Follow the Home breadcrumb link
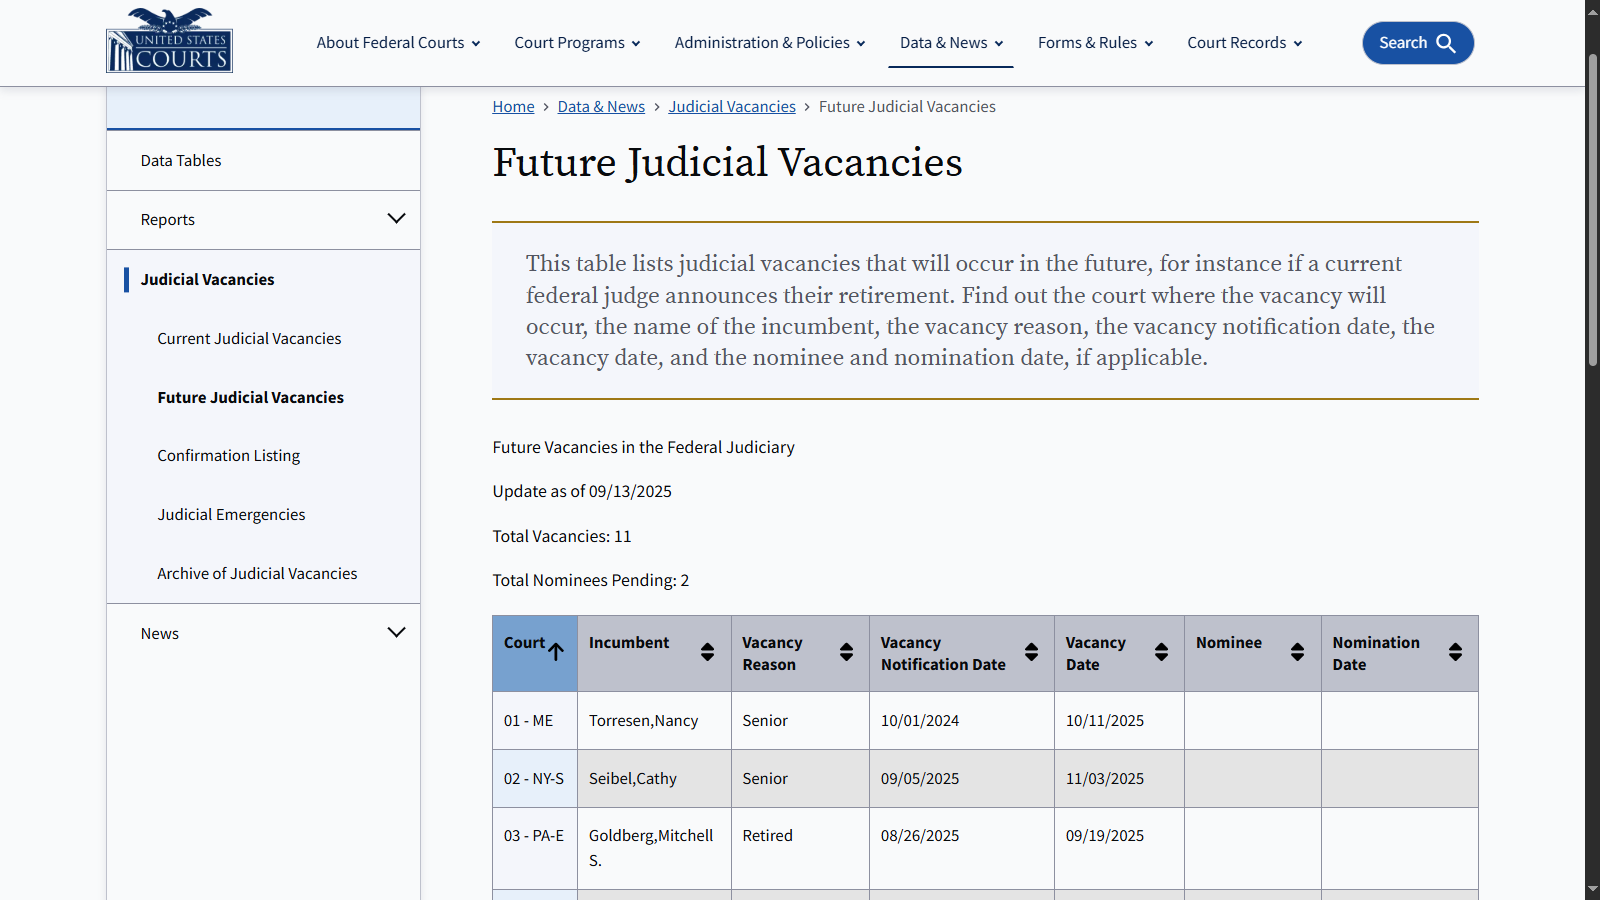Viewport: 1600px width, 900px height. [x=513, y=107]
